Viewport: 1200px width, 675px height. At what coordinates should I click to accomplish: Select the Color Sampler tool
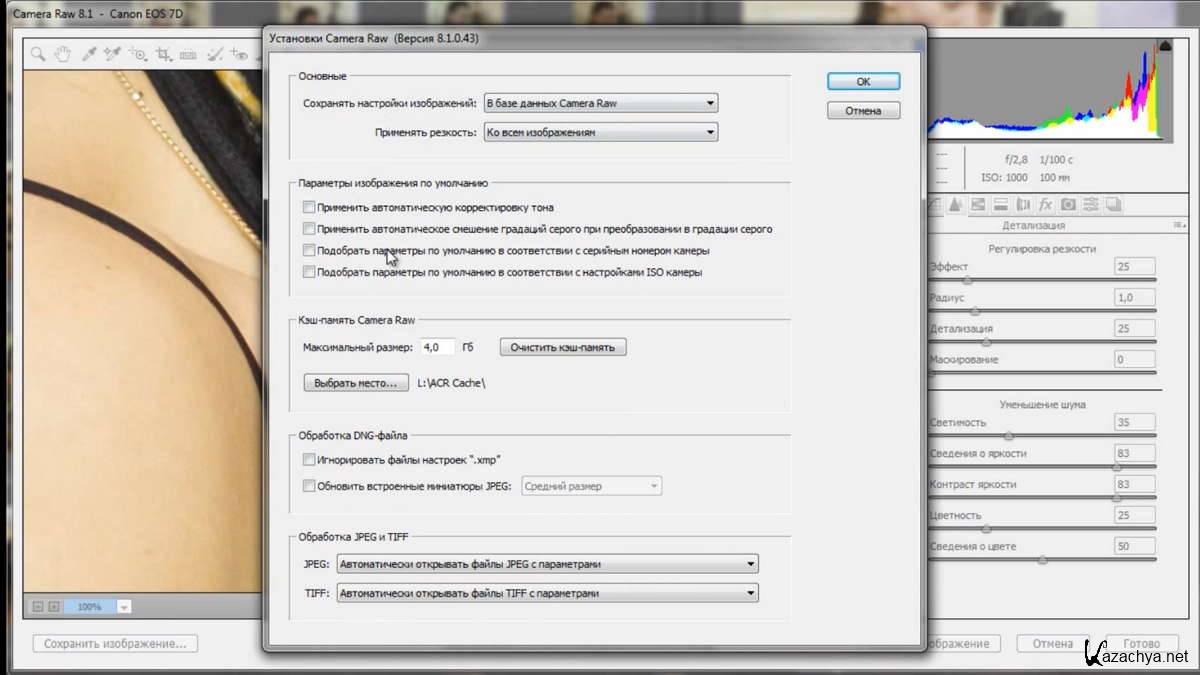[x=112, y=55]
